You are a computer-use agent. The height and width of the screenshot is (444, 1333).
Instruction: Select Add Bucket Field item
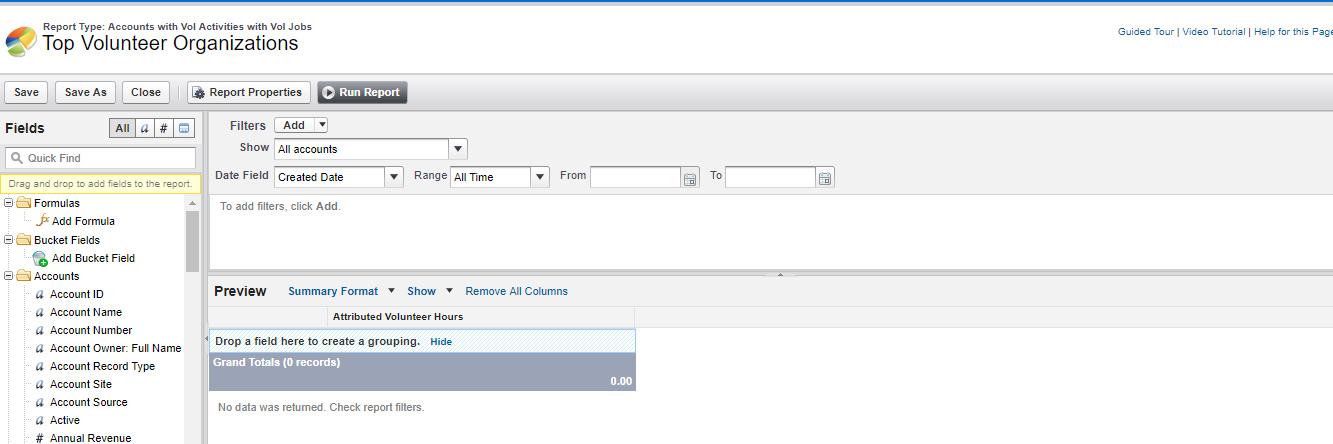coord(93,258)
